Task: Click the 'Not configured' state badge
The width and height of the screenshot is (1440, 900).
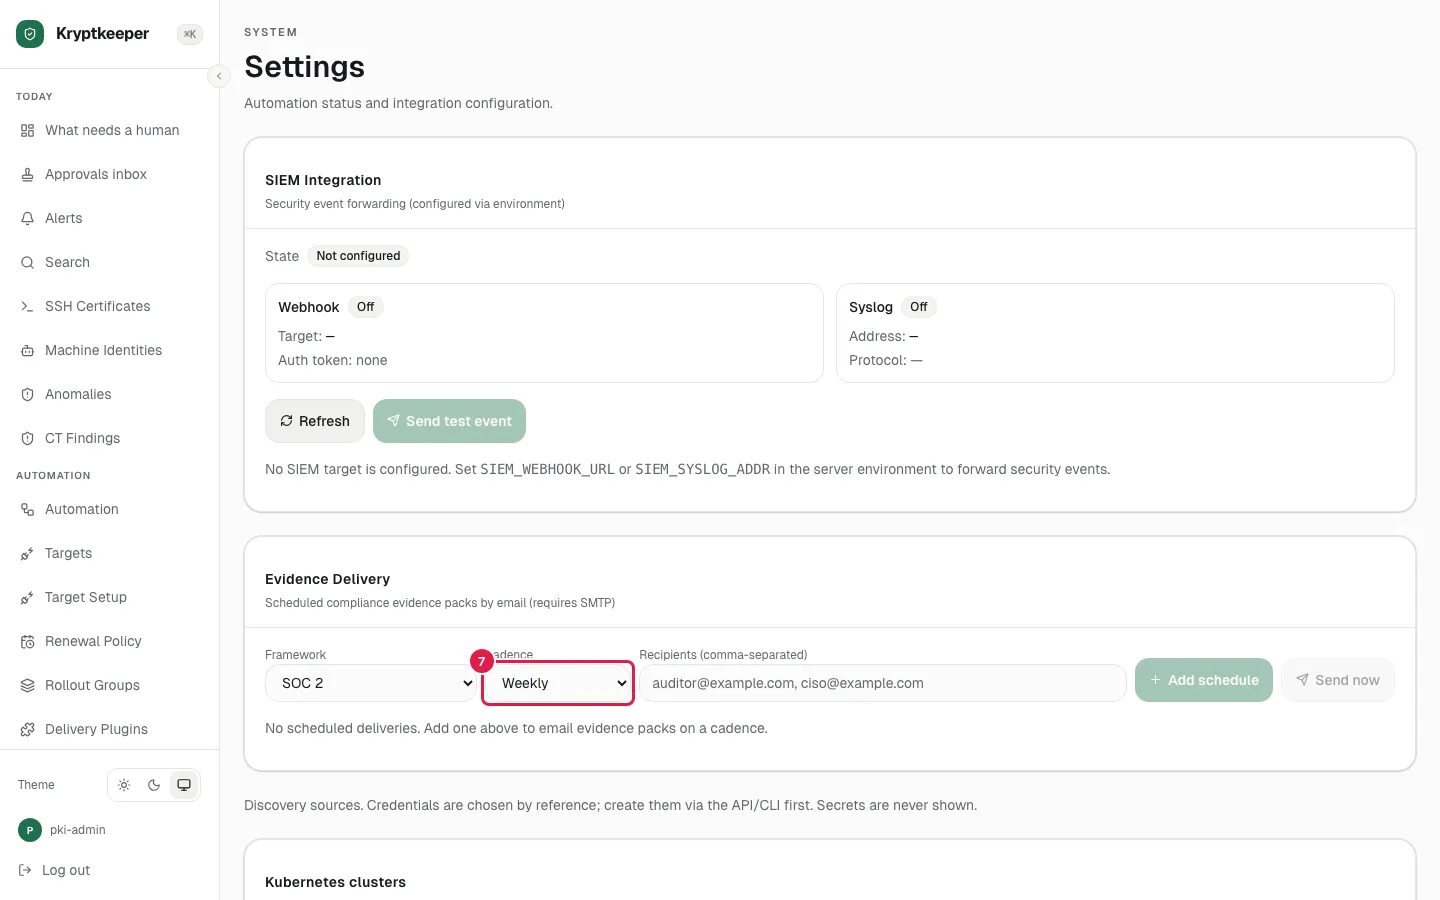Action: point(358,256)
